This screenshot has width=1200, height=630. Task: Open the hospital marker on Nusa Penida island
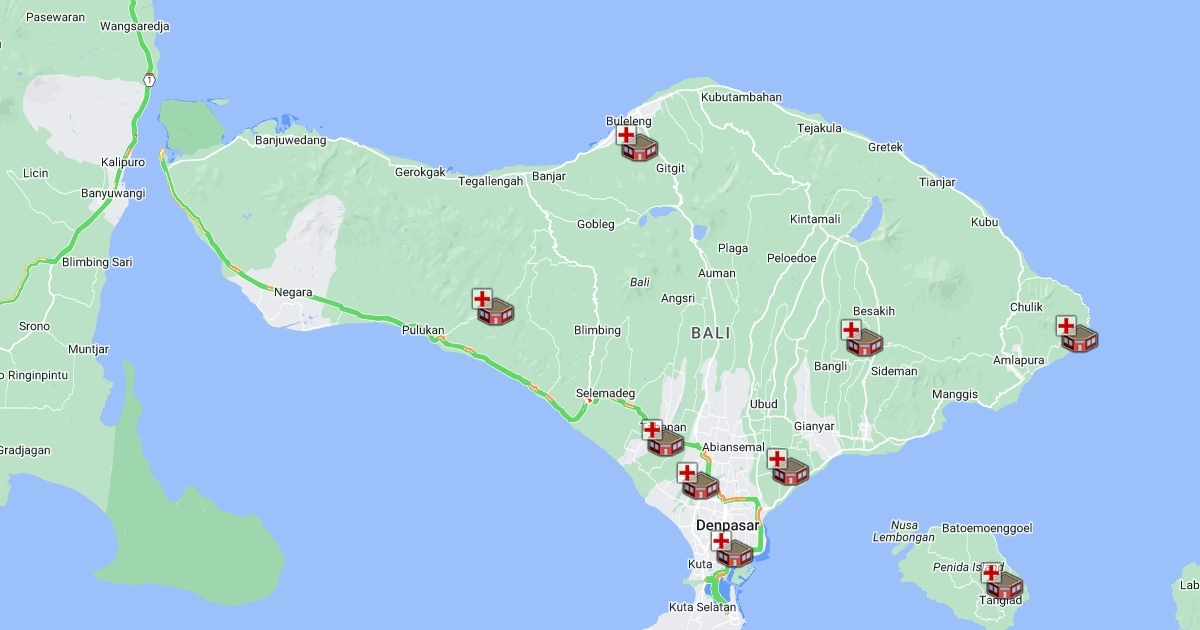coord(1001,582)
